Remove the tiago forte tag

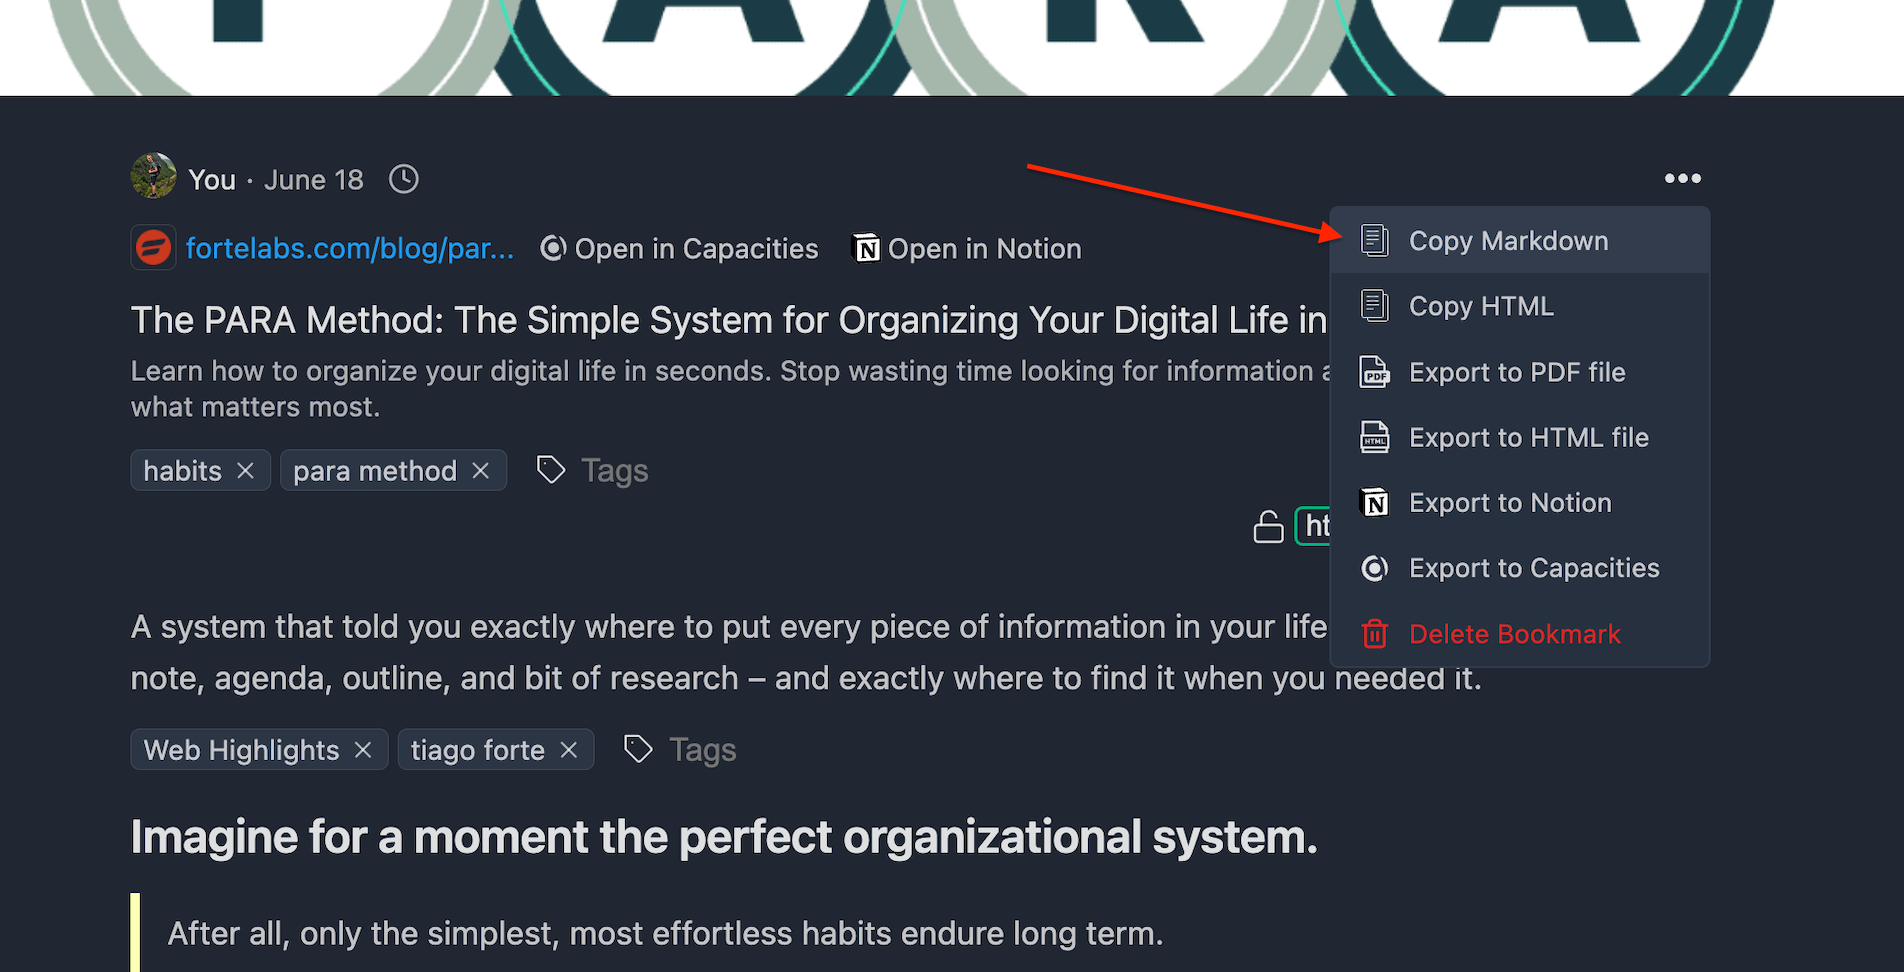point(569,749)
